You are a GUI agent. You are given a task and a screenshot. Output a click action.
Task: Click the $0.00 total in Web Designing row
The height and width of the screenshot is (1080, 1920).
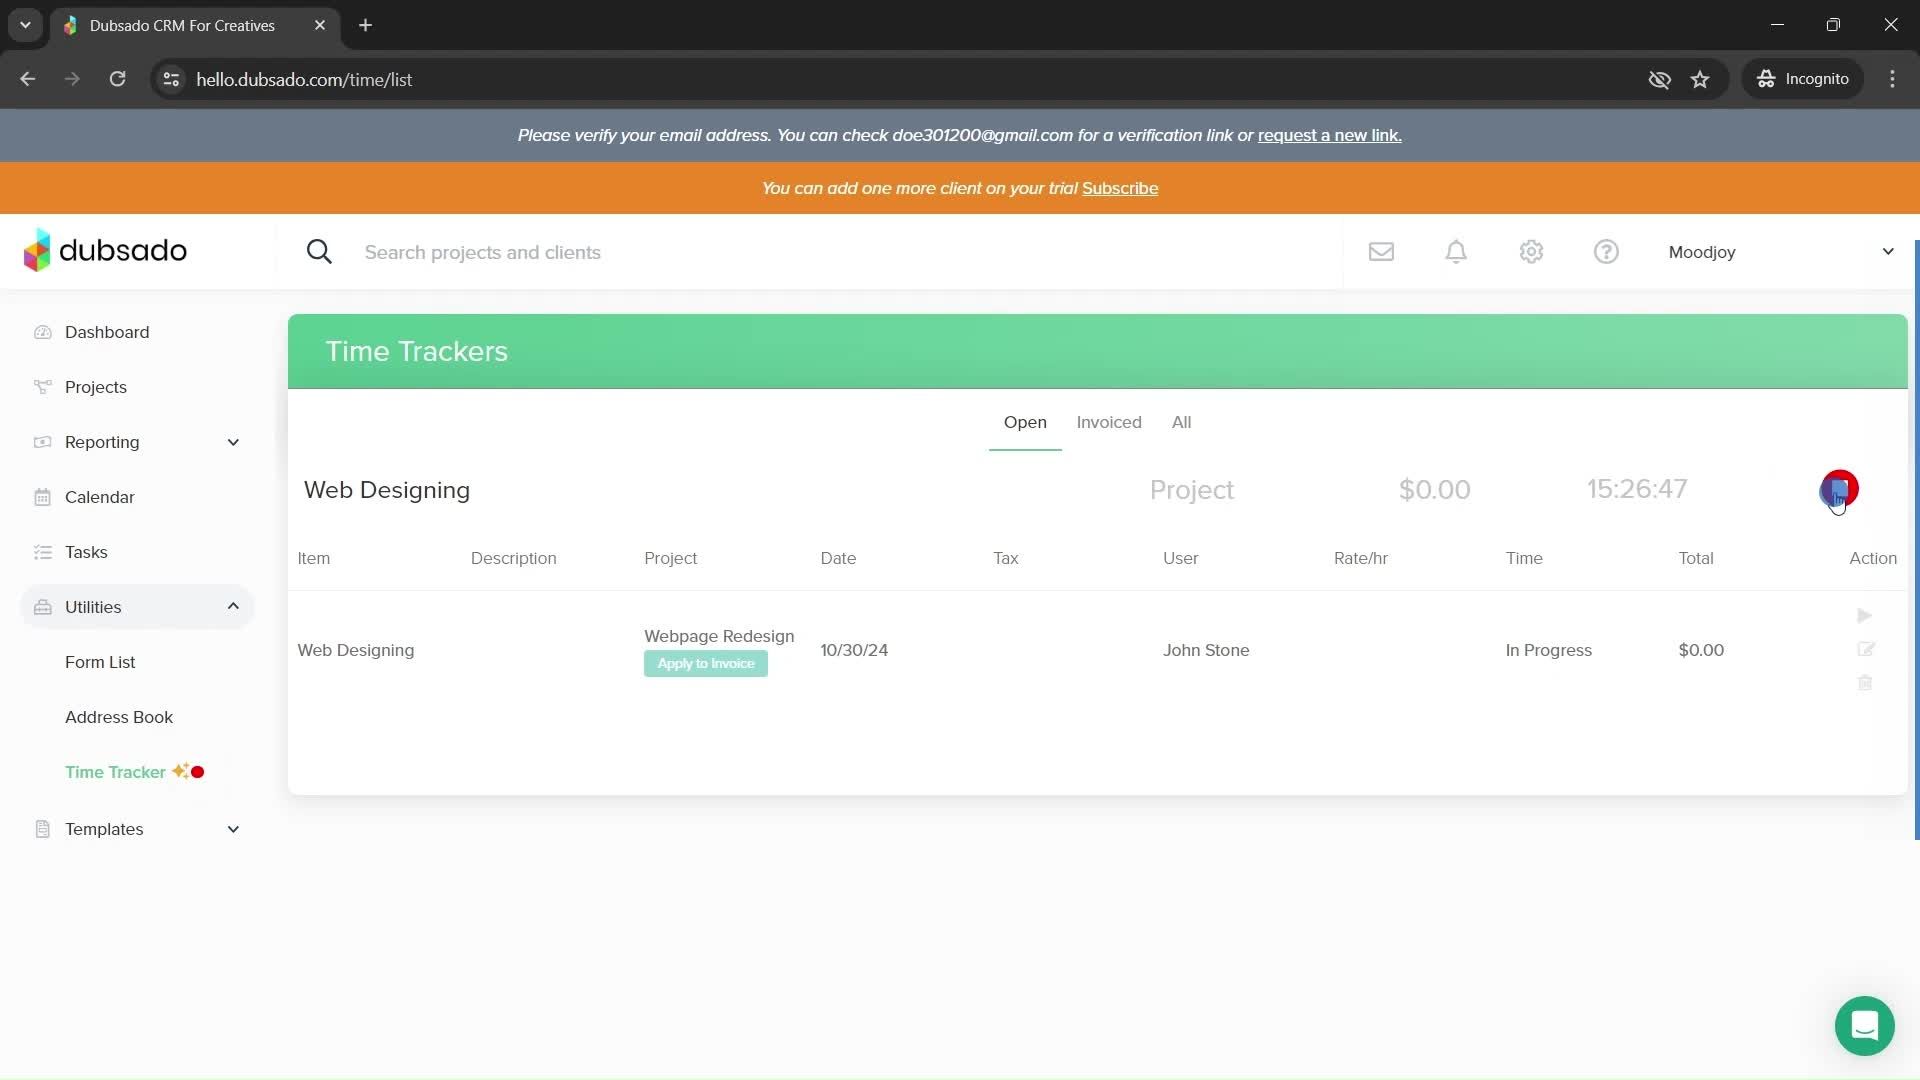coord(1701,650)
